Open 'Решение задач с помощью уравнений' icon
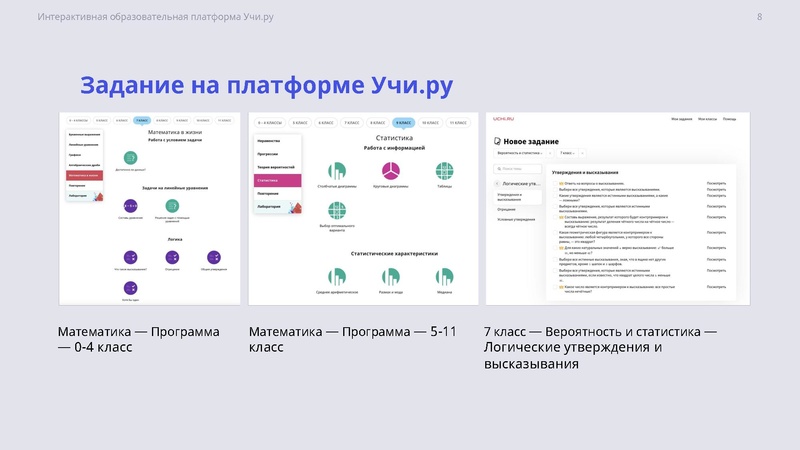 coord(172,206)
